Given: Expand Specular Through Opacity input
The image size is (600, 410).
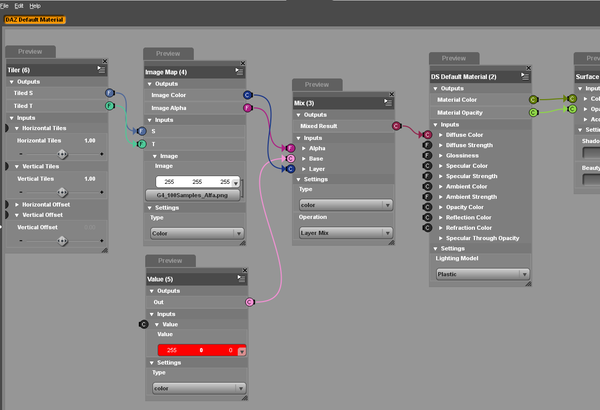Looking at the screenshot, I should [441, 238].
